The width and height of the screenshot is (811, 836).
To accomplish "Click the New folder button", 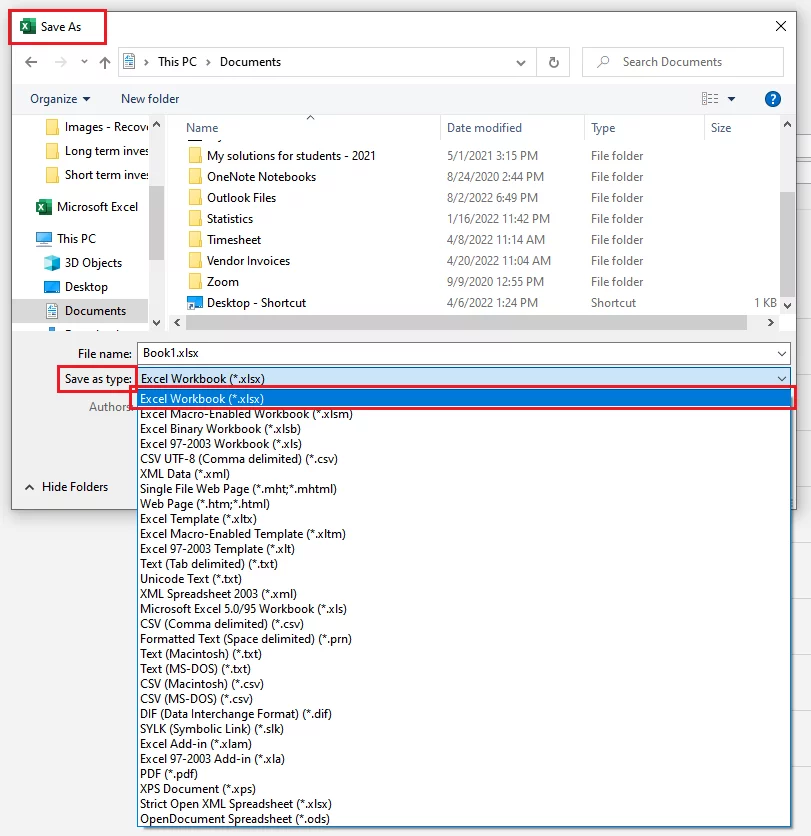I will [149, 99].
